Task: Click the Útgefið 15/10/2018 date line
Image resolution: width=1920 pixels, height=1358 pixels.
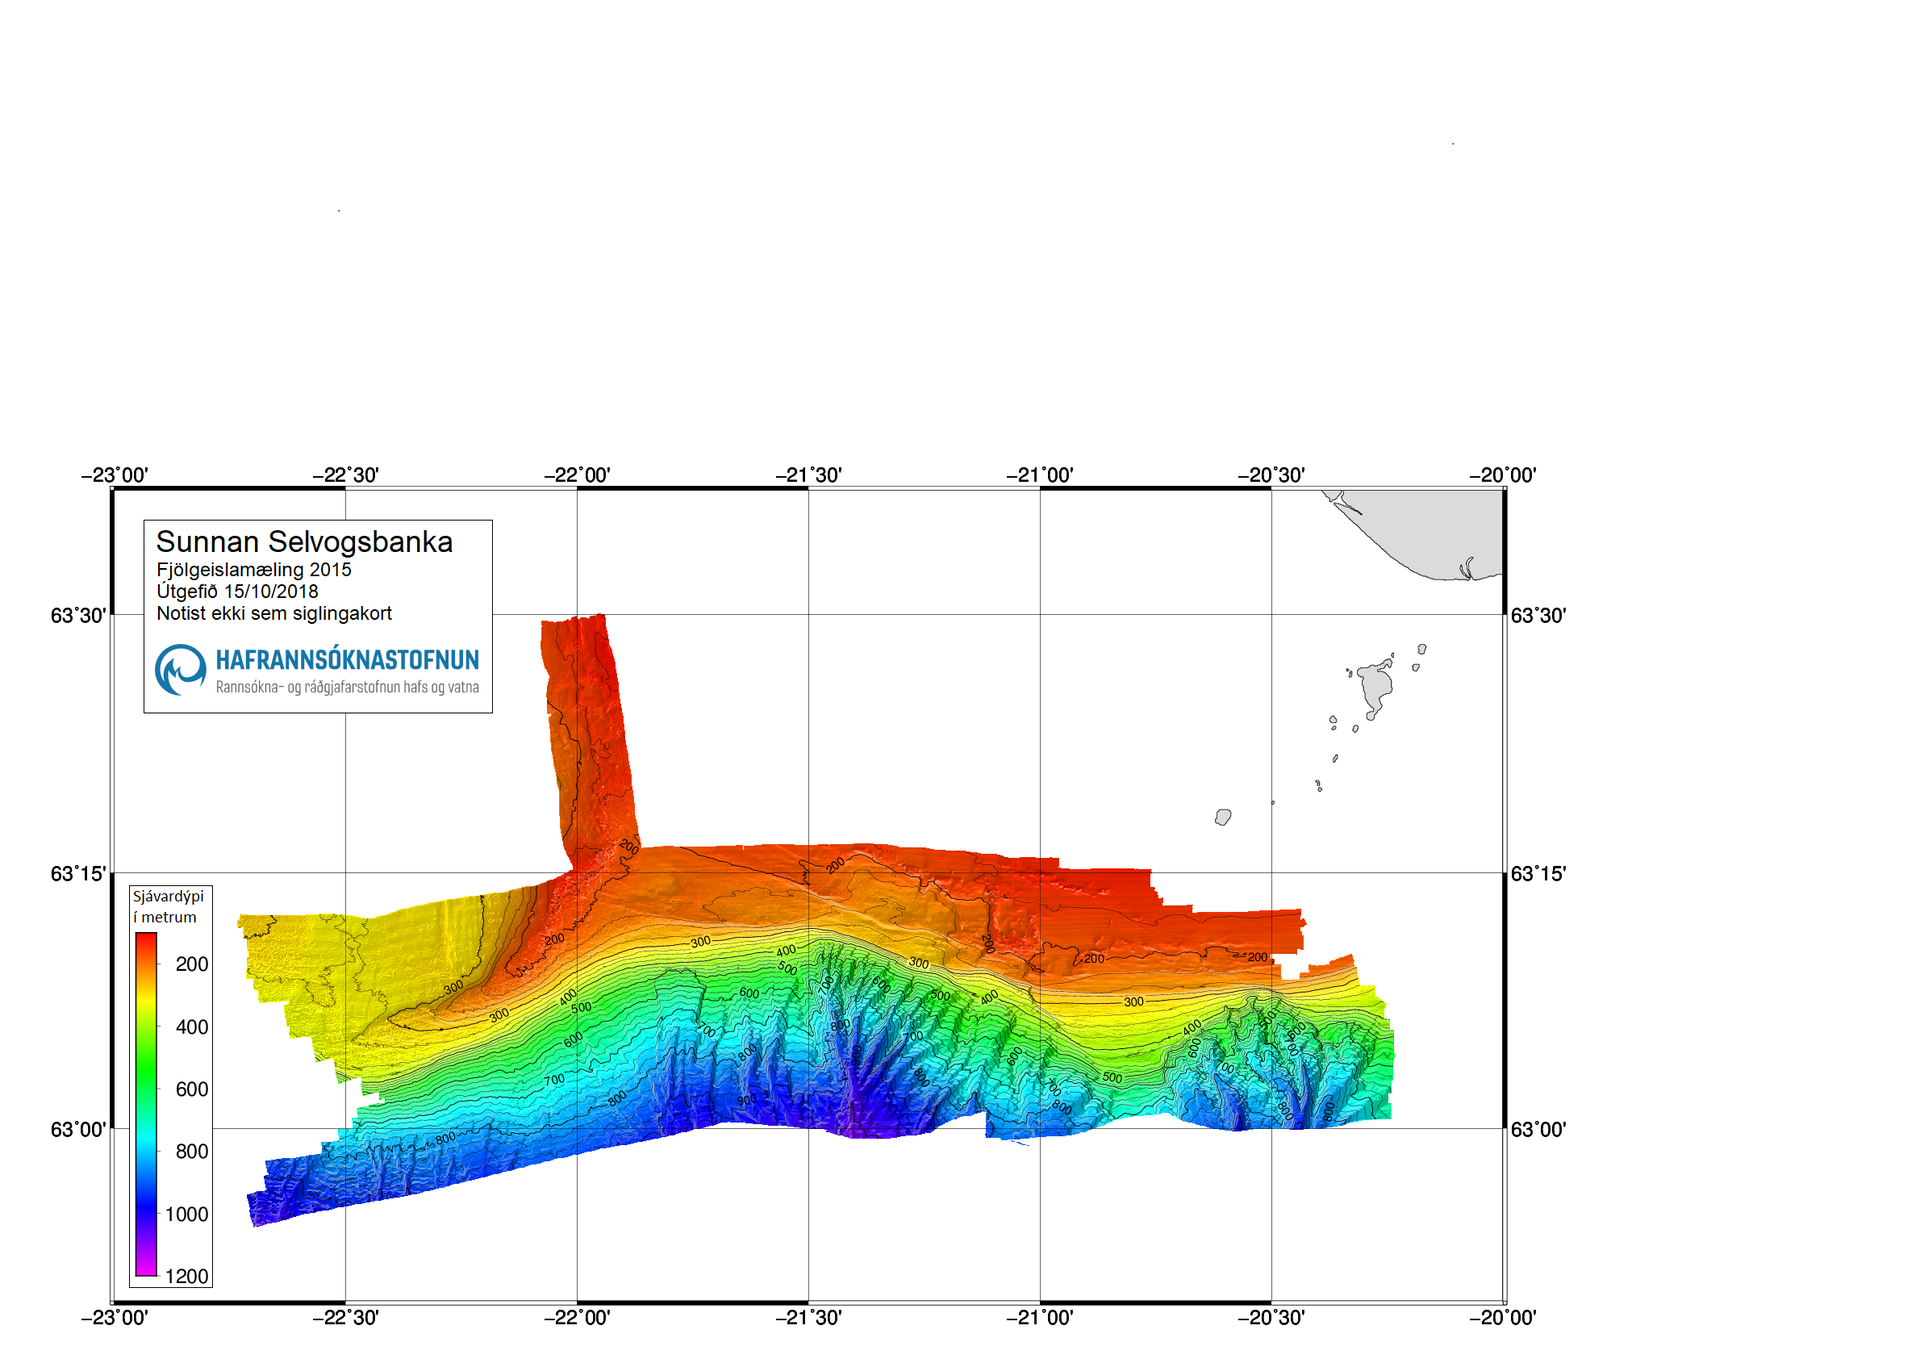Action: [237, 591]
